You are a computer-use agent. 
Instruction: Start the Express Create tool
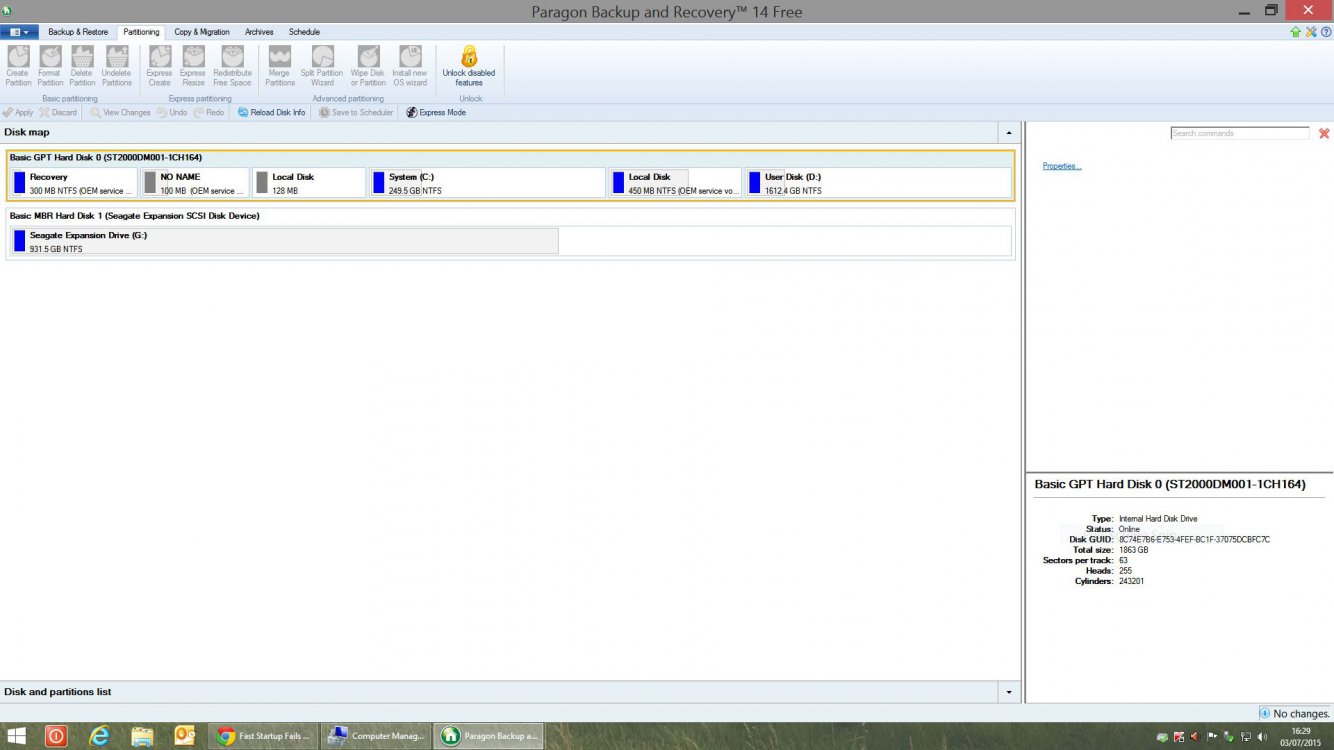pyautogui.click(x=159, y=66)
